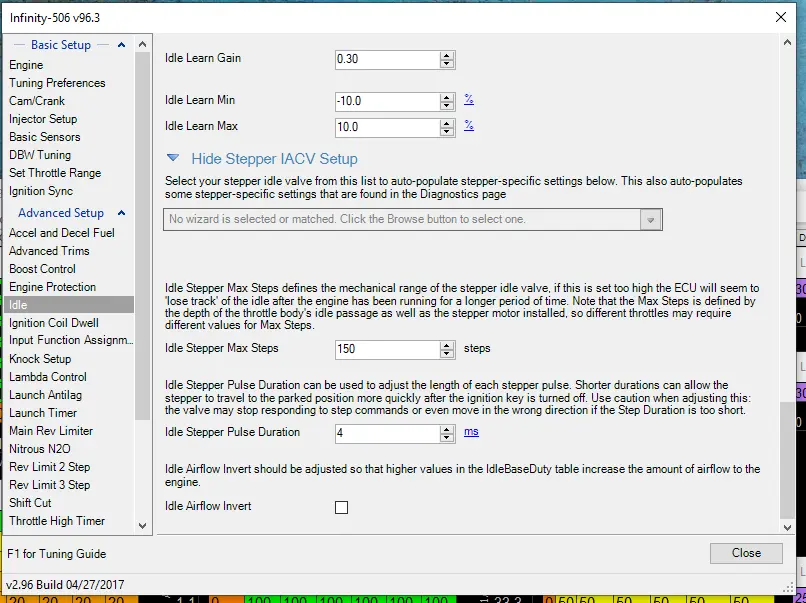Click the Close button
Image resolution: width=806 pixels, height=603 pixels.
click(746, 553)
